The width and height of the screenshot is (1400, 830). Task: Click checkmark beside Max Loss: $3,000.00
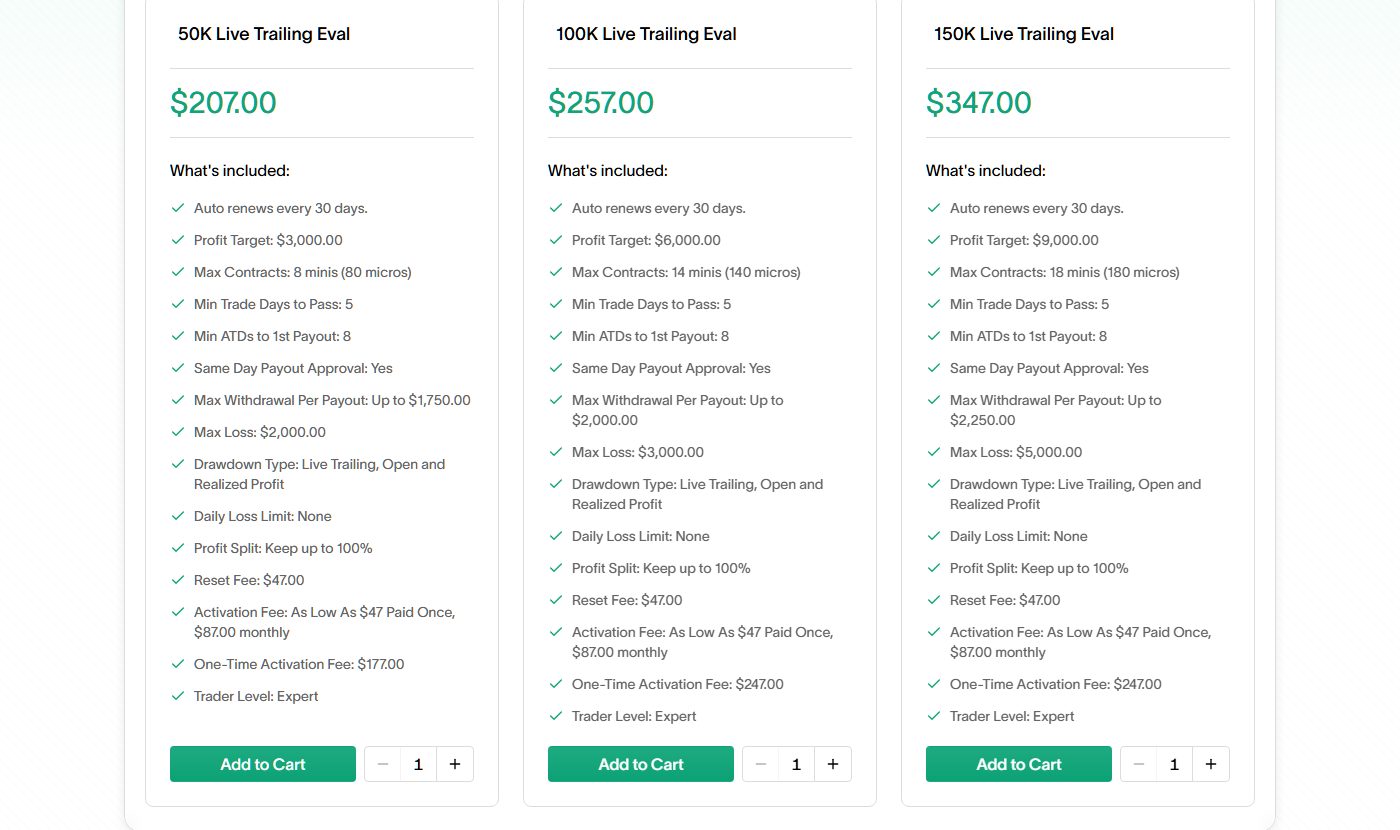pyautogui.click(x=556, y=452)
